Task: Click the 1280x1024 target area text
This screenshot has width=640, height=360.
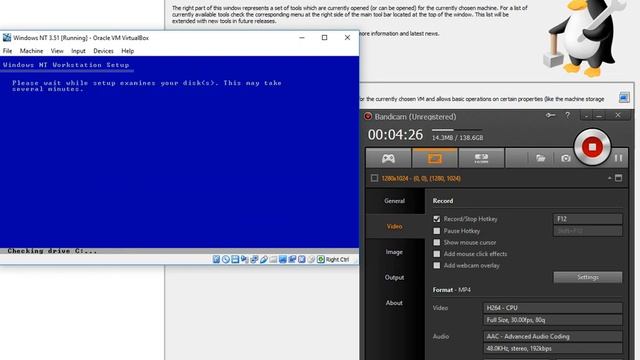Action: pos(421,178)
